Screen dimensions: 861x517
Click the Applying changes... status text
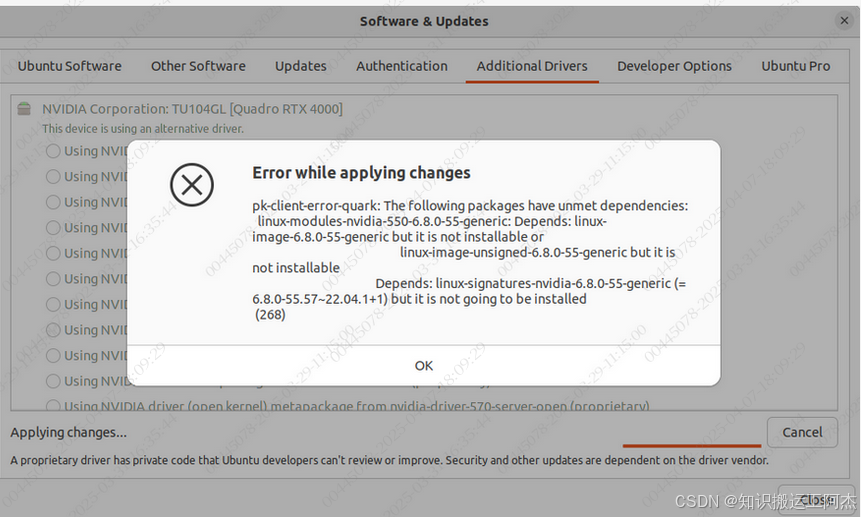[68, 432]
